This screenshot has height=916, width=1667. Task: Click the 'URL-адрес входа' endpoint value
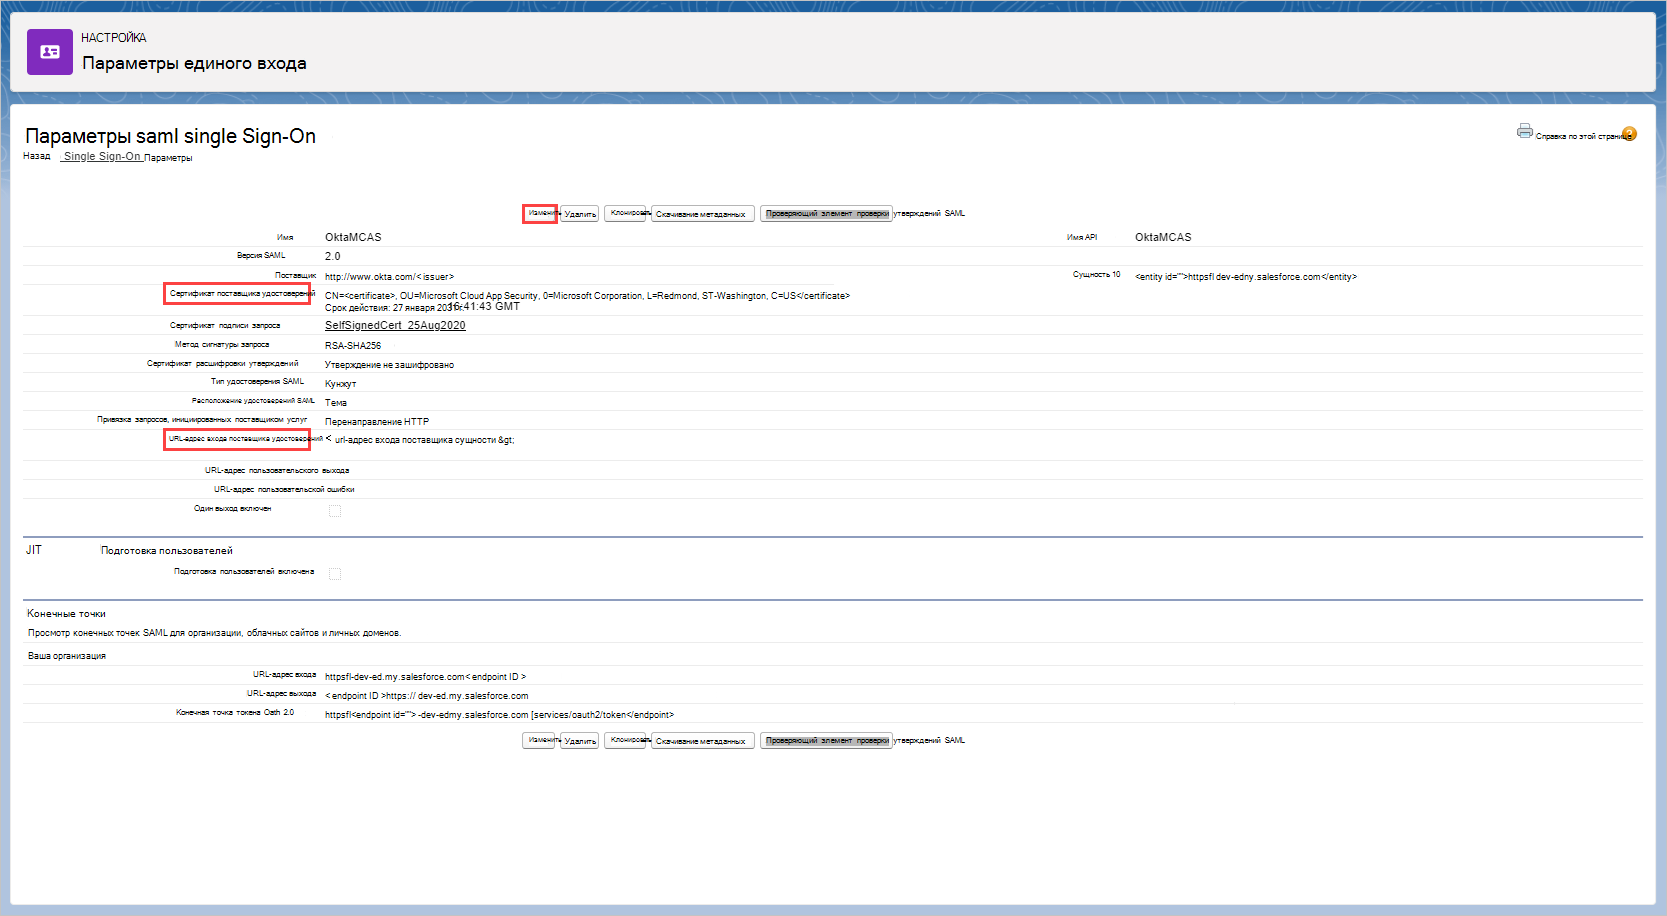coord(425,677)
